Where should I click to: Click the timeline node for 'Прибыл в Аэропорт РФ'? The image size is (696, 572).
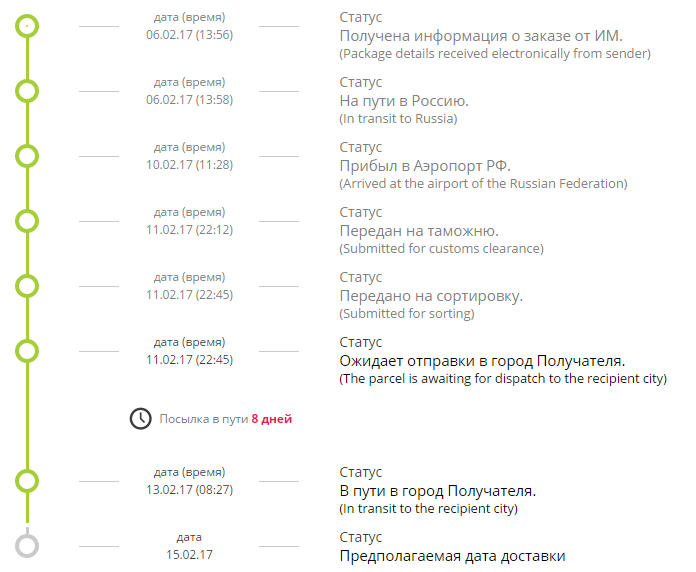click(28, 156)
